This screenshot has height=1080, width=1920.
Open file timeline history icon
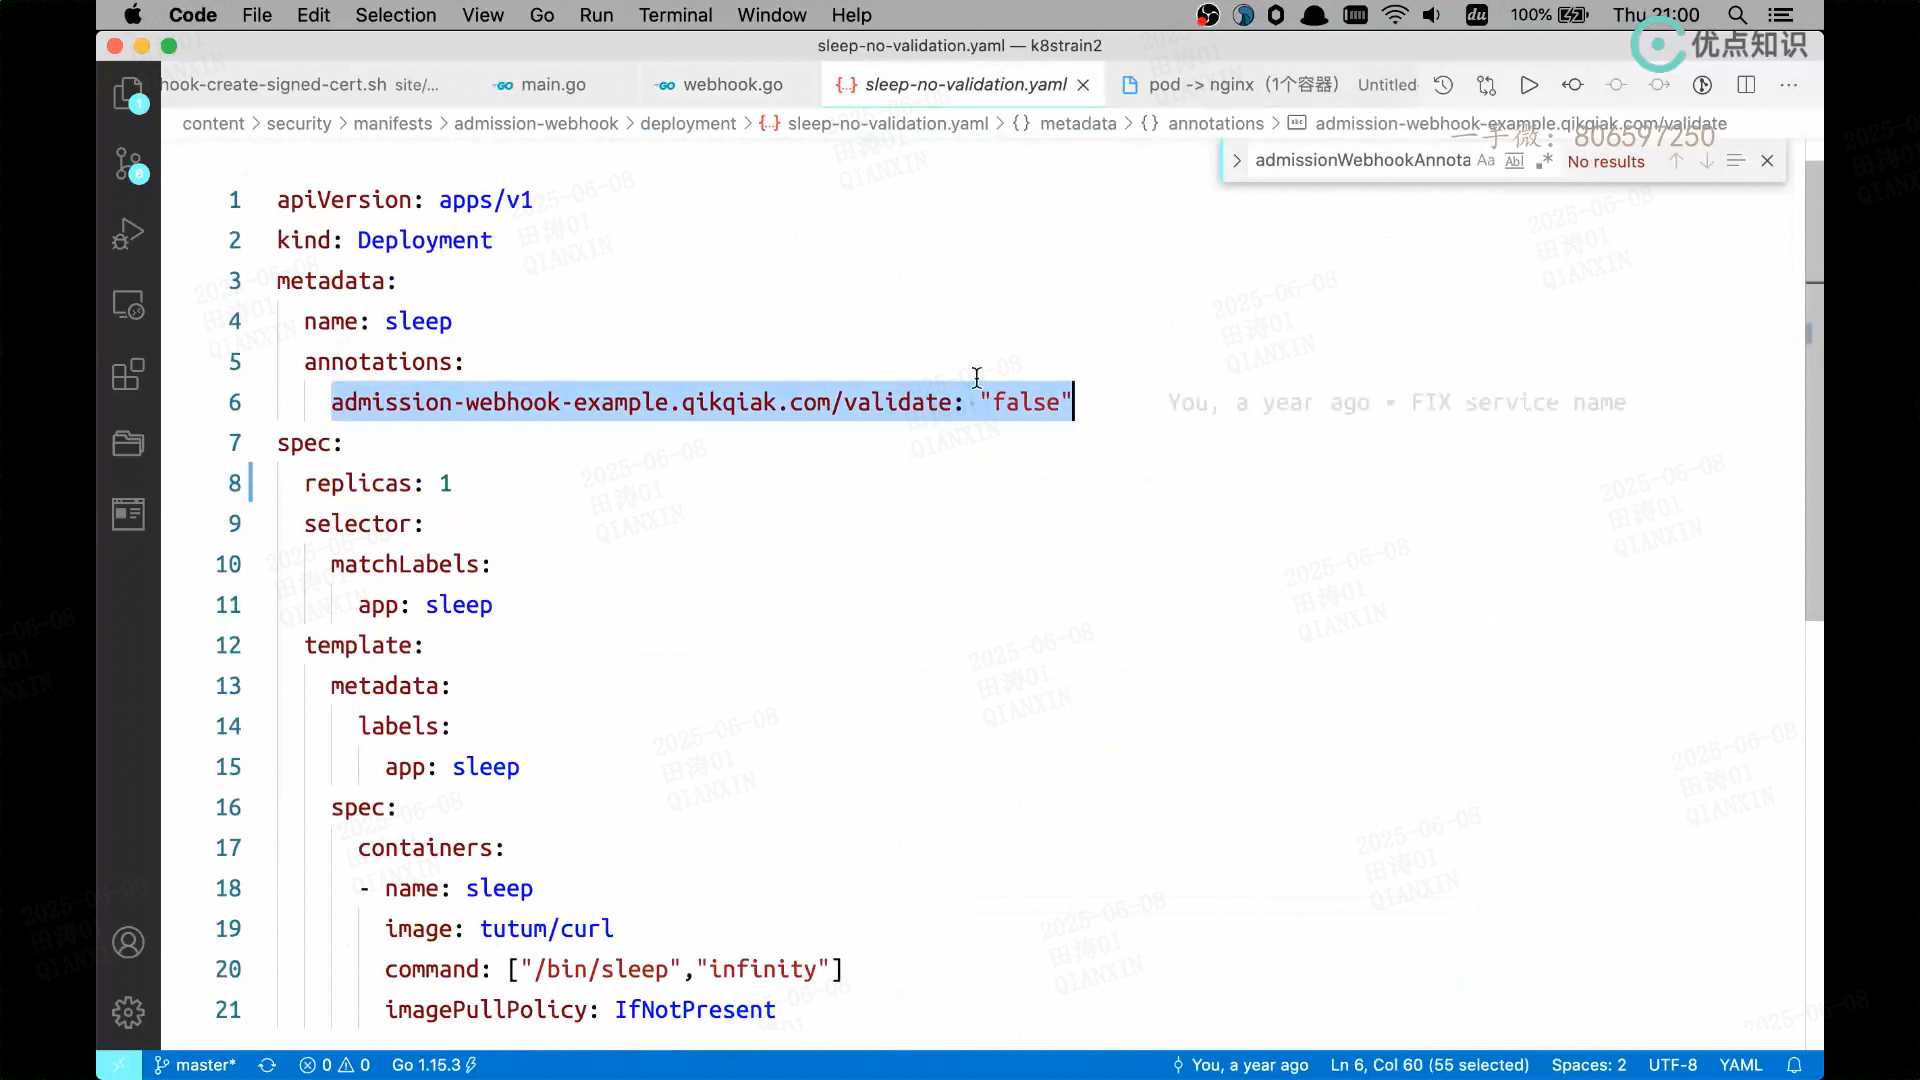[x=1443, y=85]
